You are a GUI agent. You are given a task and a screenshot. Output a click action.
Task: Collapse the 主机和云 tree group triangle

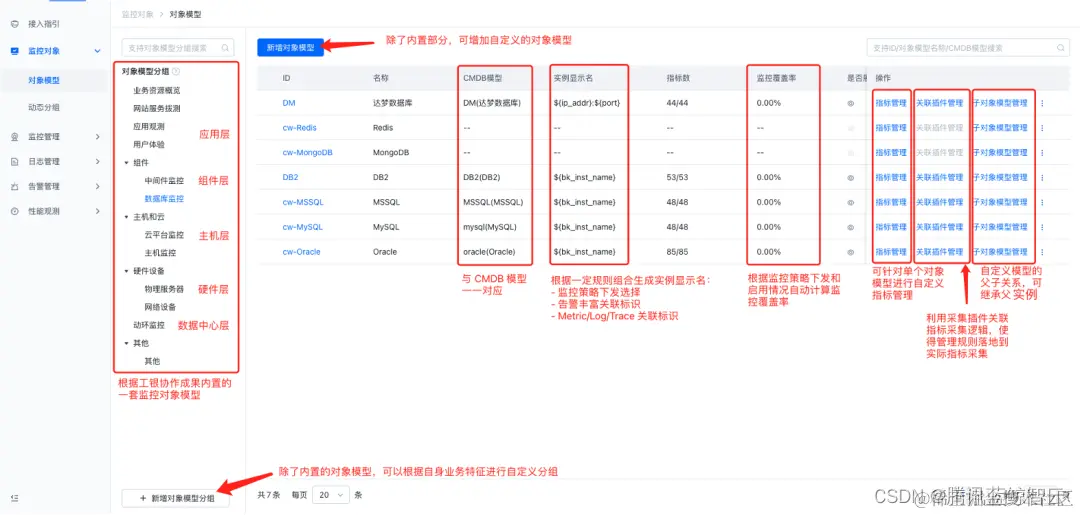tap(127, 217)
